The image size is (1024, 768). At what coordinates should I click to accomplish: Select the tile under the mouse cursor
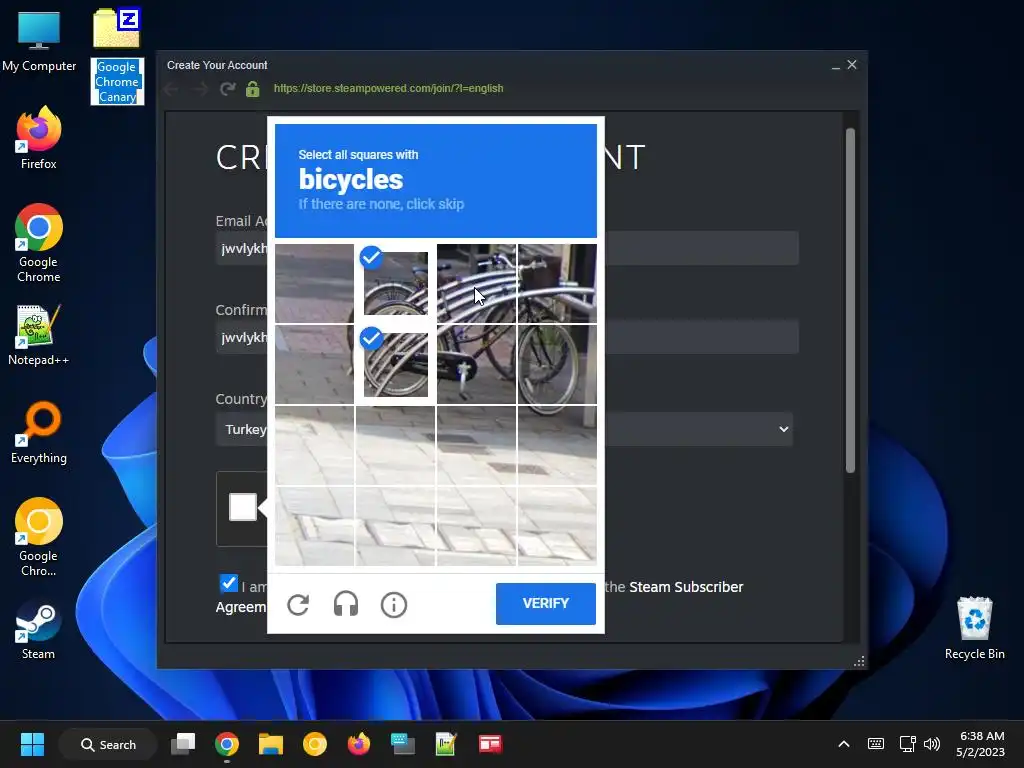pyautogui.click(x=476, y=283)
